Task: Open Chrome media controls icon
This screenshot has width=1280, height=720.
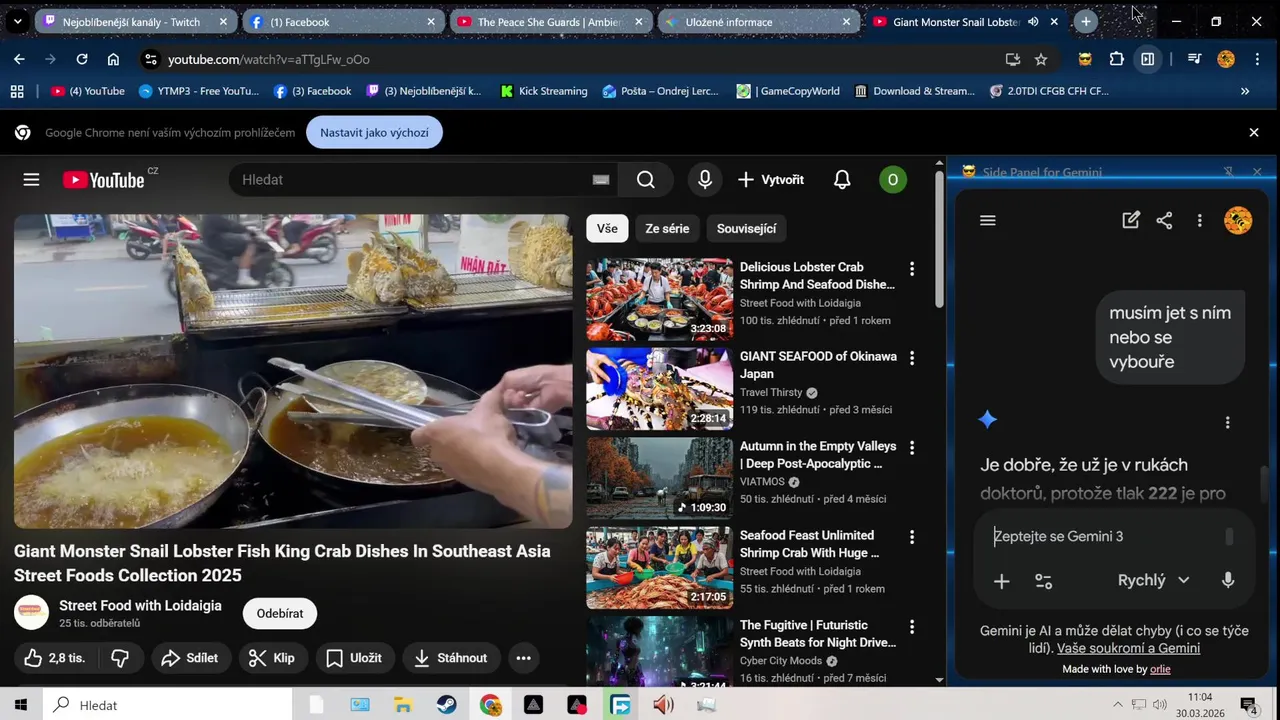Action: (x=1194, y=59)
